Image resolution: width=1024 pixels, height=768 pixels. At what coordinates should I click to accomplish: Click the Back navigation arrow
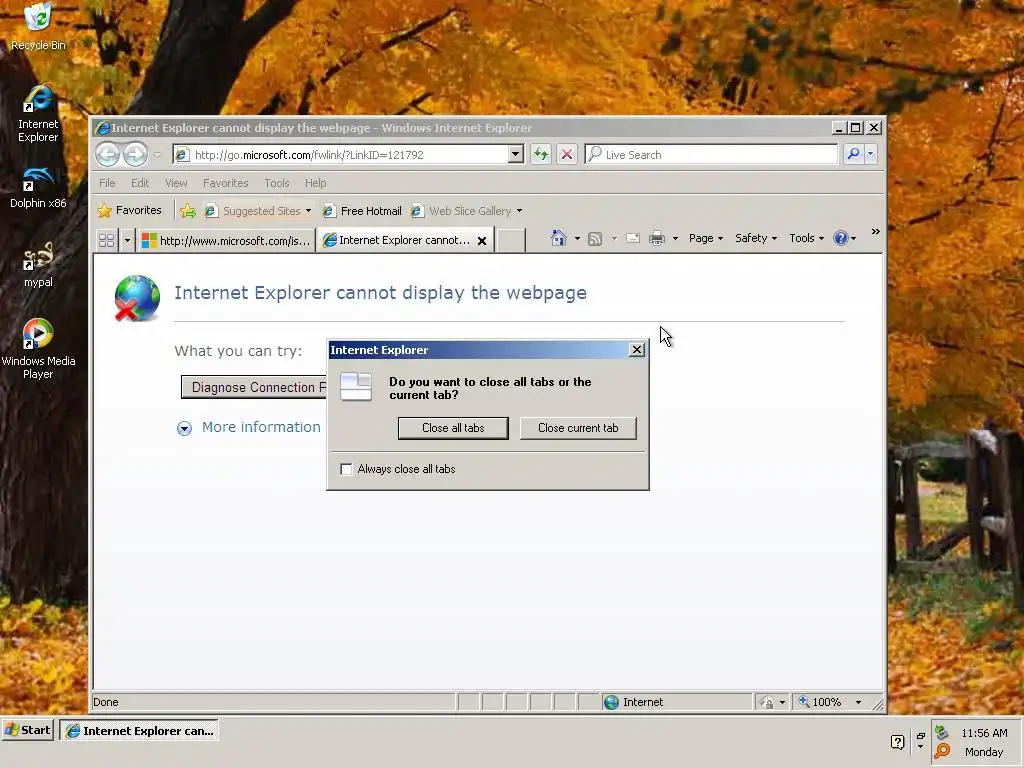[x=107, y=155]
